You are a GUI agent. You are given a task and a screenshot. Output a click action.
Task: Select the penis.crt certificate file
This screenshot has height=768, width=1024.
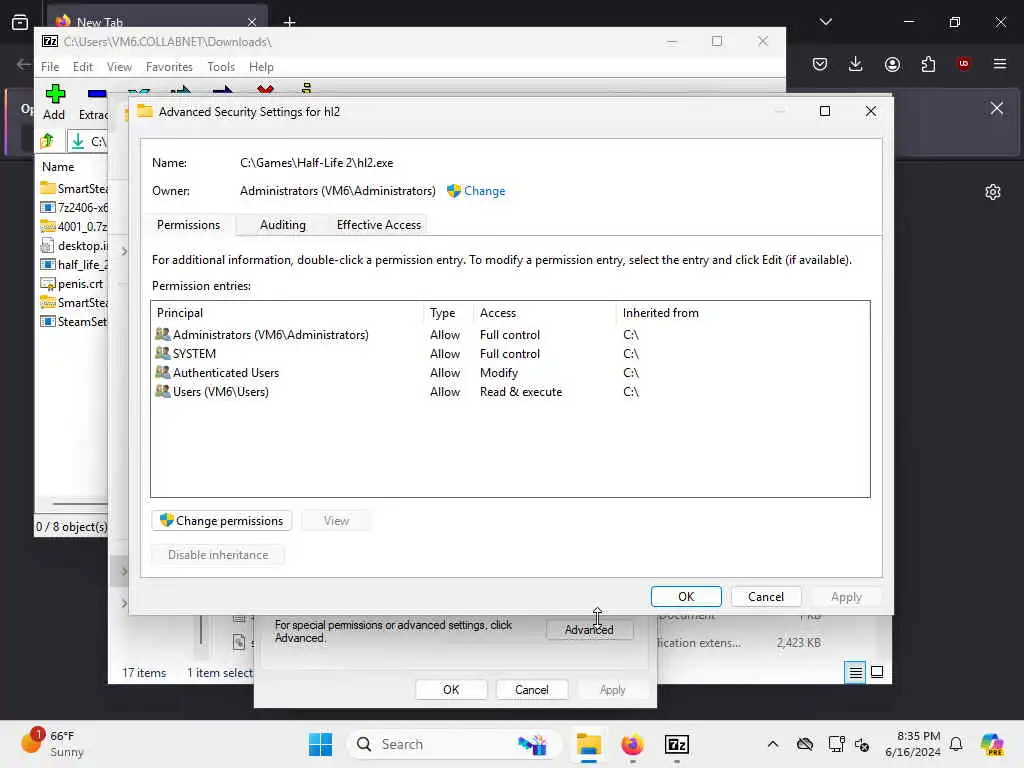point(72,283)
